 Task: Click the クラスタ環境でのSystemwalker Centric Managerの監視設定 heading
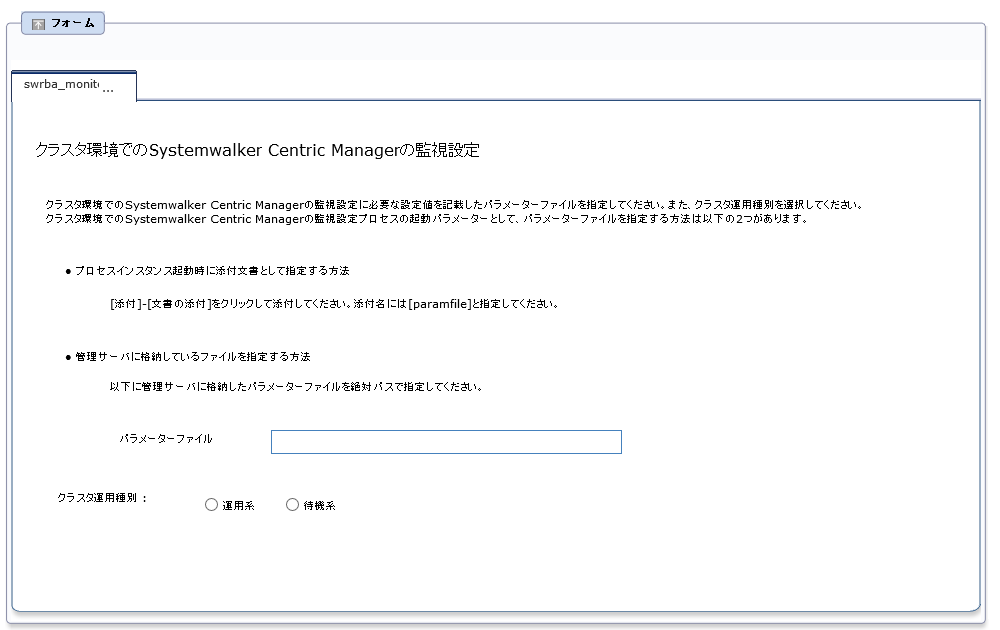[x=257, y=150]
